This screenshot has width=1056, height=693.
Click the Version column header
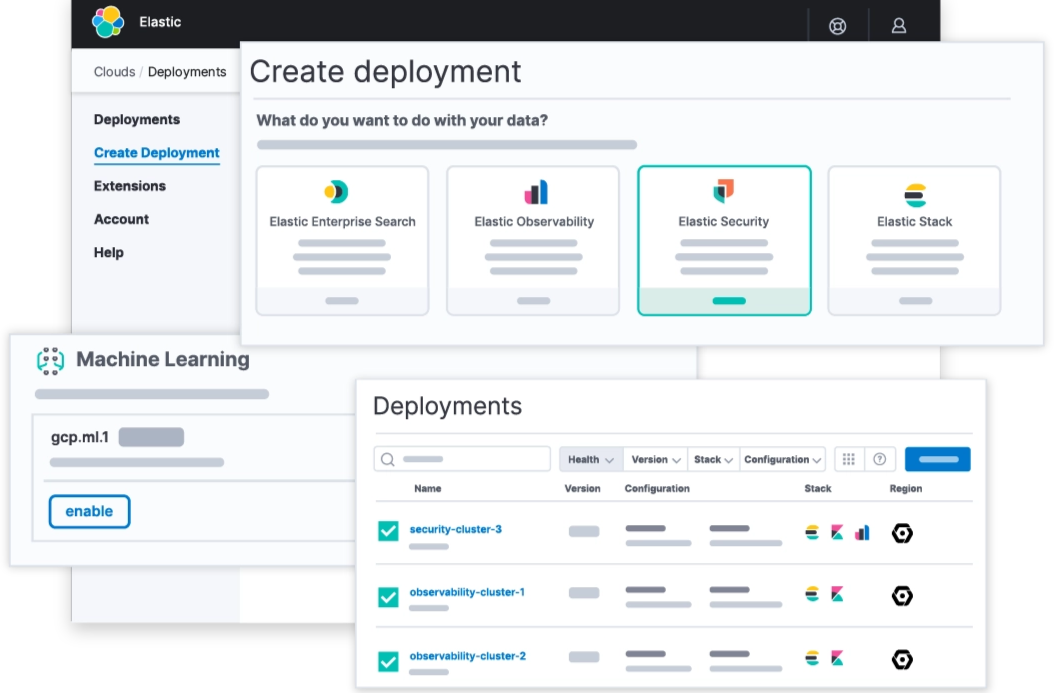(582, 488)
